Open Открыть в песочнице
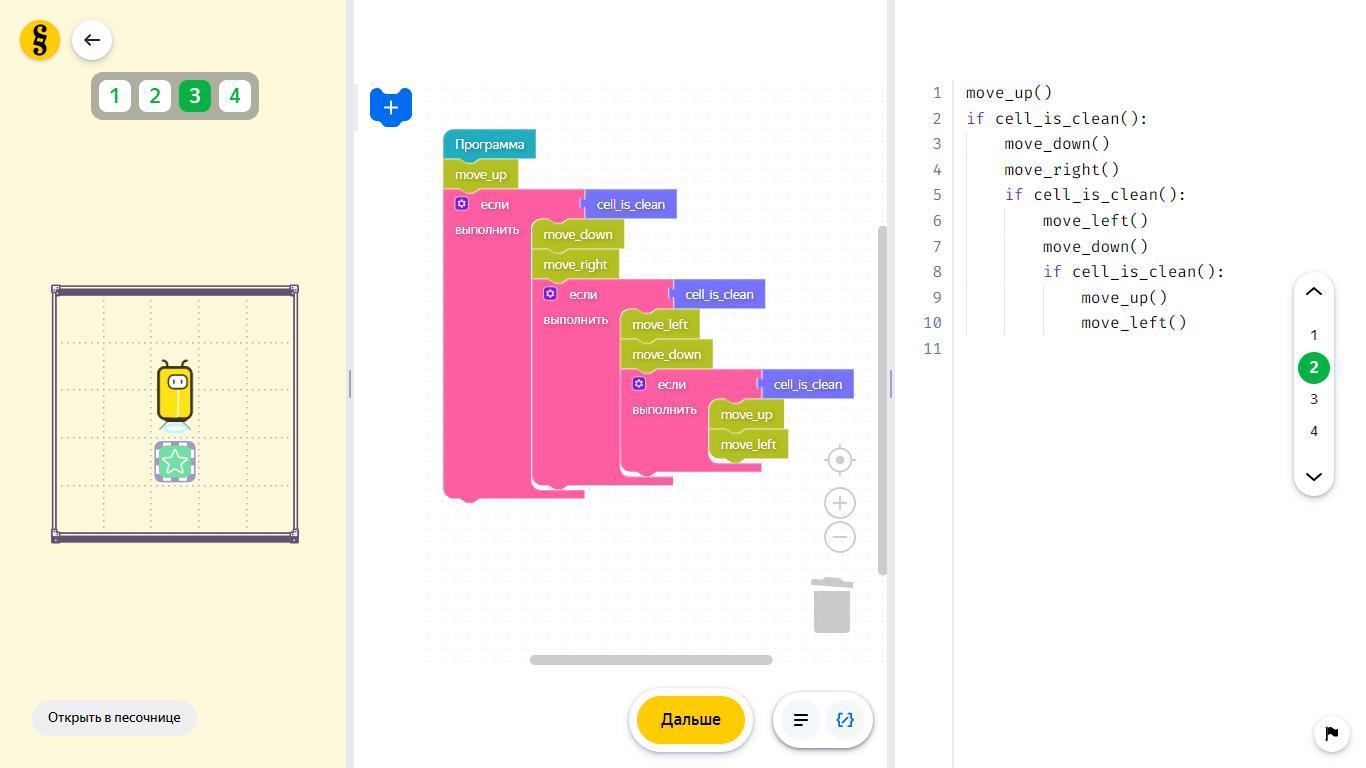 click(114, 717)
